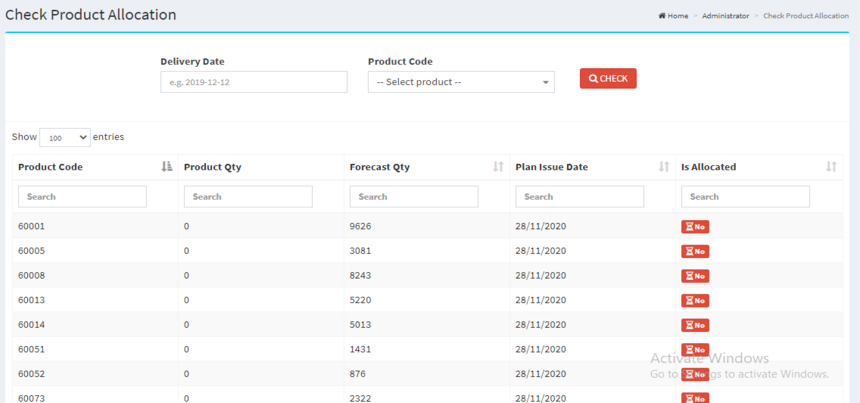
Task: Click the No badge for product 60014
Action: [695, 325]
